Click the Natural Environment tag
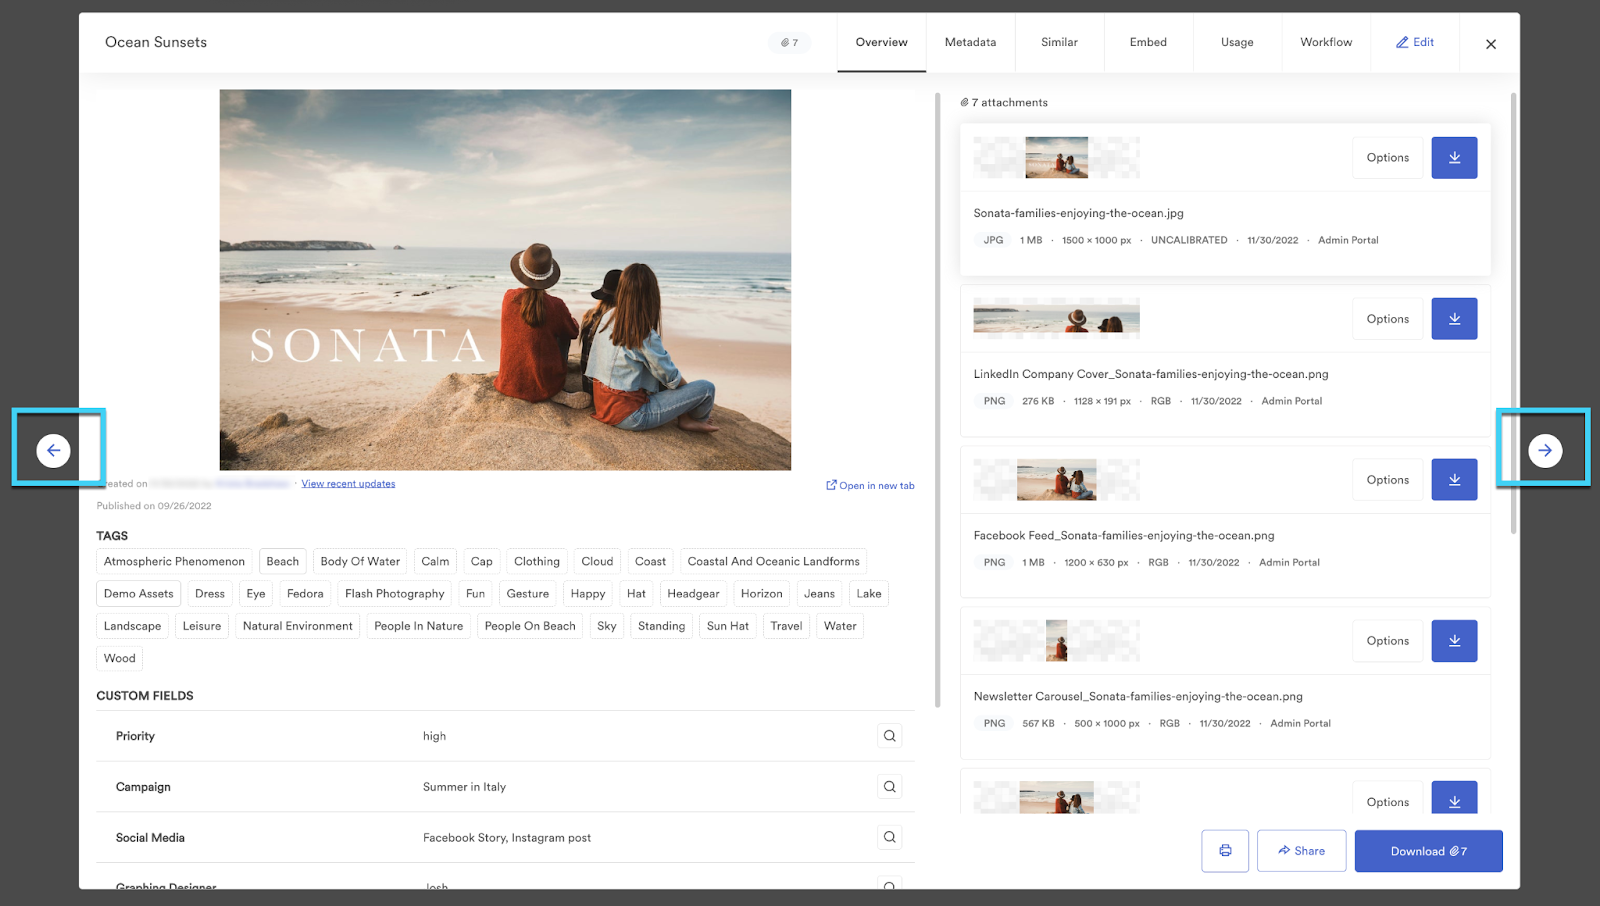This screenshot has width=1600, height=906. point(297,626)
